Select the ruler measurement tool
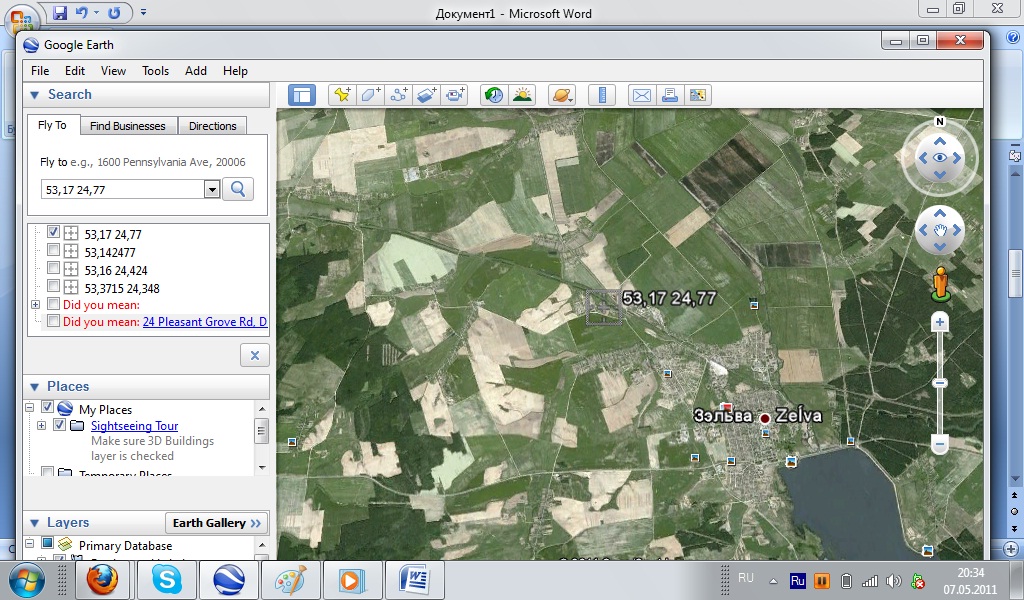1024x600 pixels. tap(602, 95)
